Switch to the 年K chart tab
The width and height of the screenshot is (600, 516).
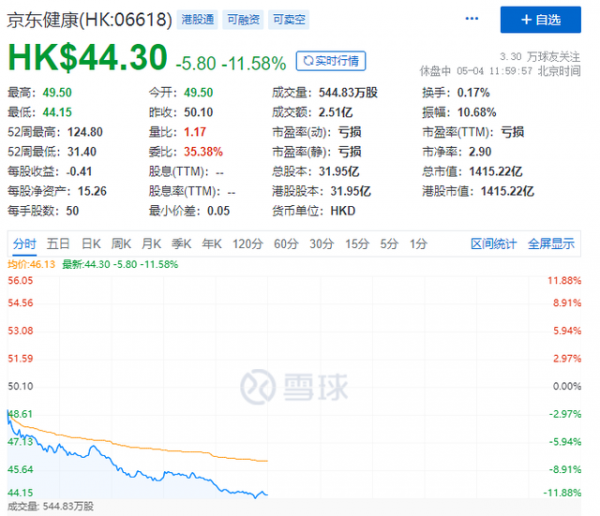212,244
